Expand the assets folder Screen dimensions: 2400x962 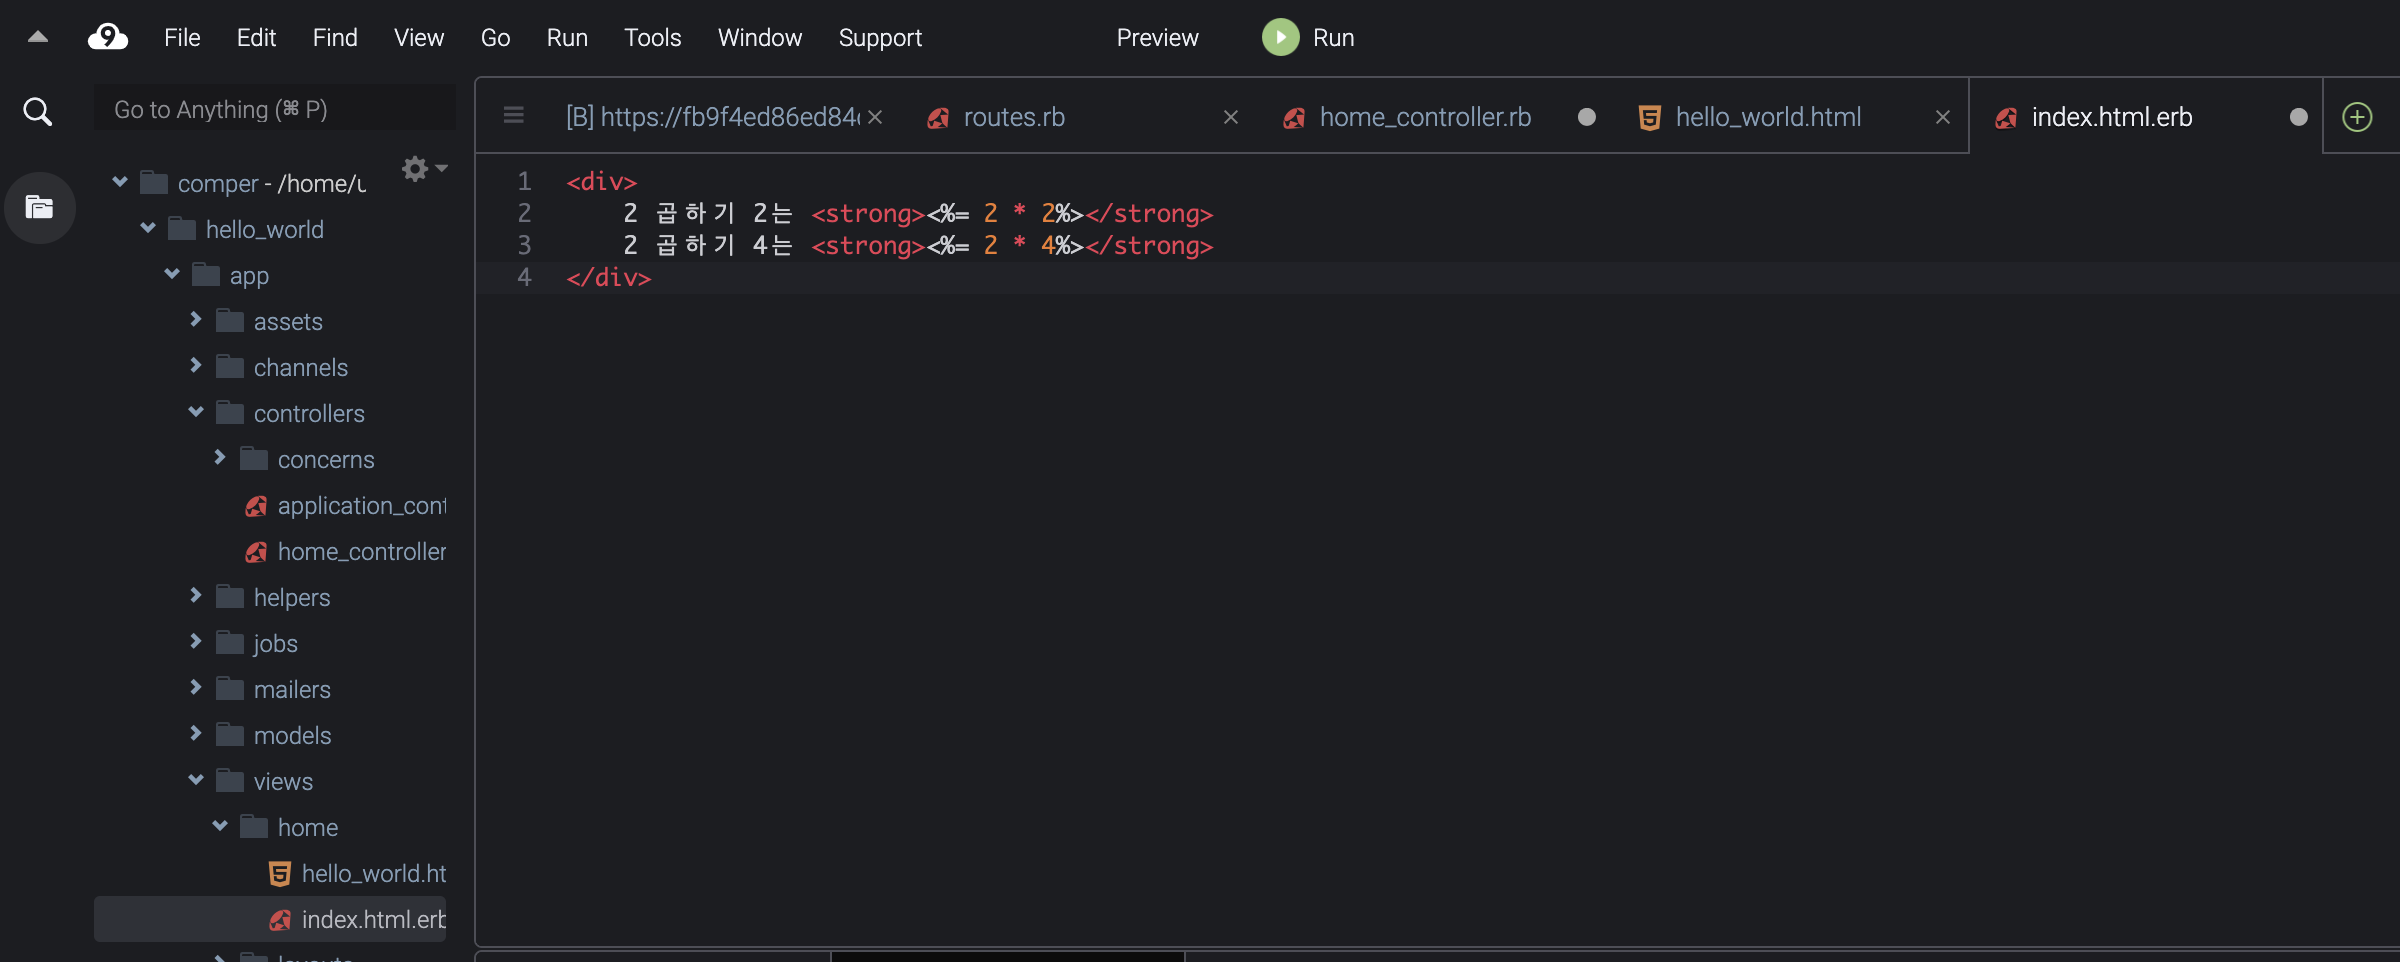click(196, 320)
